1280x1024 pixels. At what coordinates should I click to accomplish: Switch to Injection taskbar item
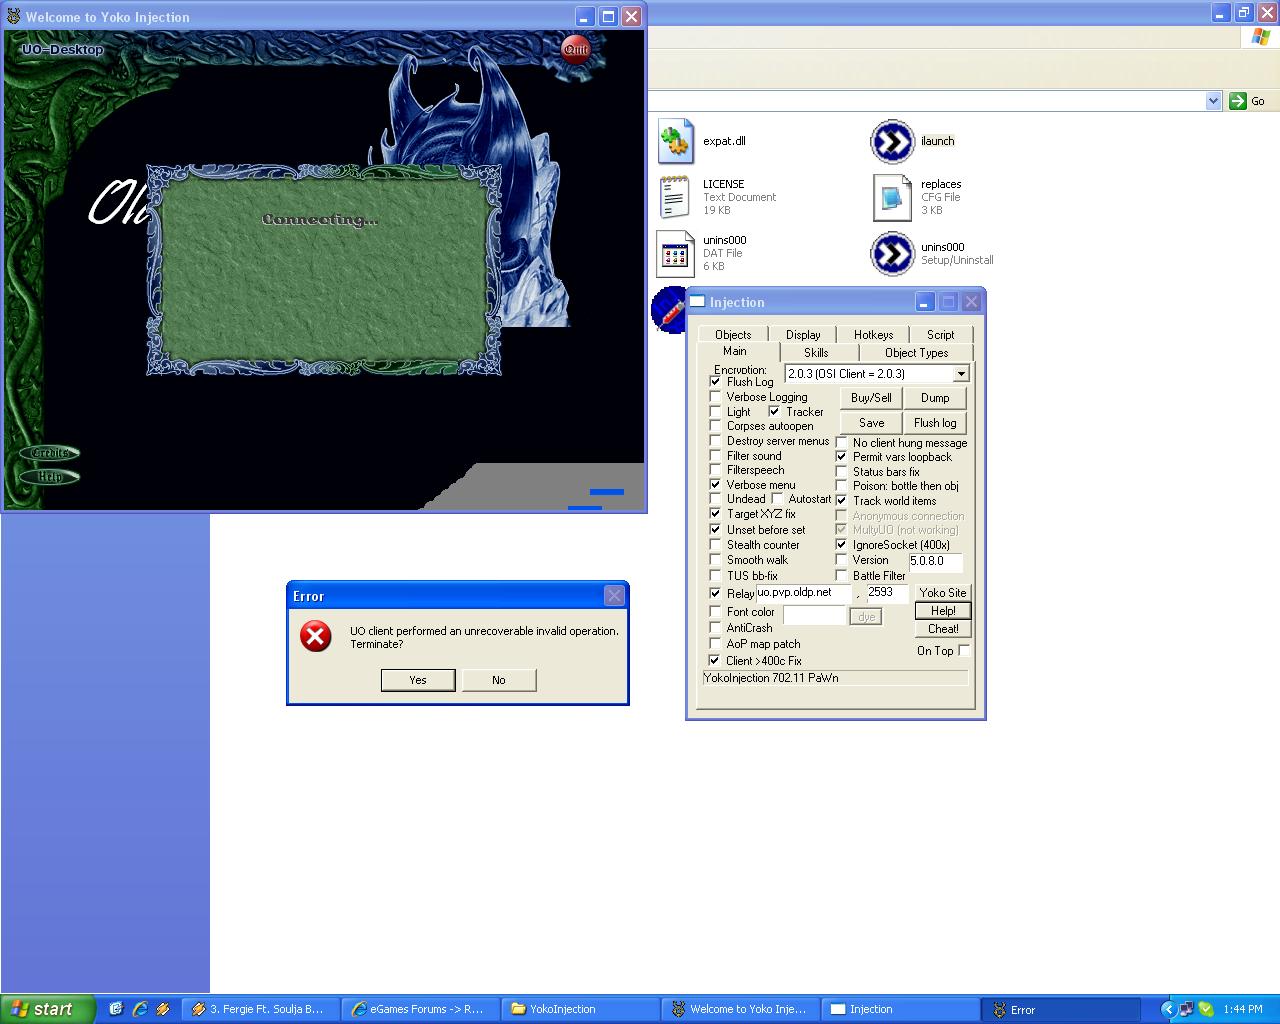[x=900, y=1009]
